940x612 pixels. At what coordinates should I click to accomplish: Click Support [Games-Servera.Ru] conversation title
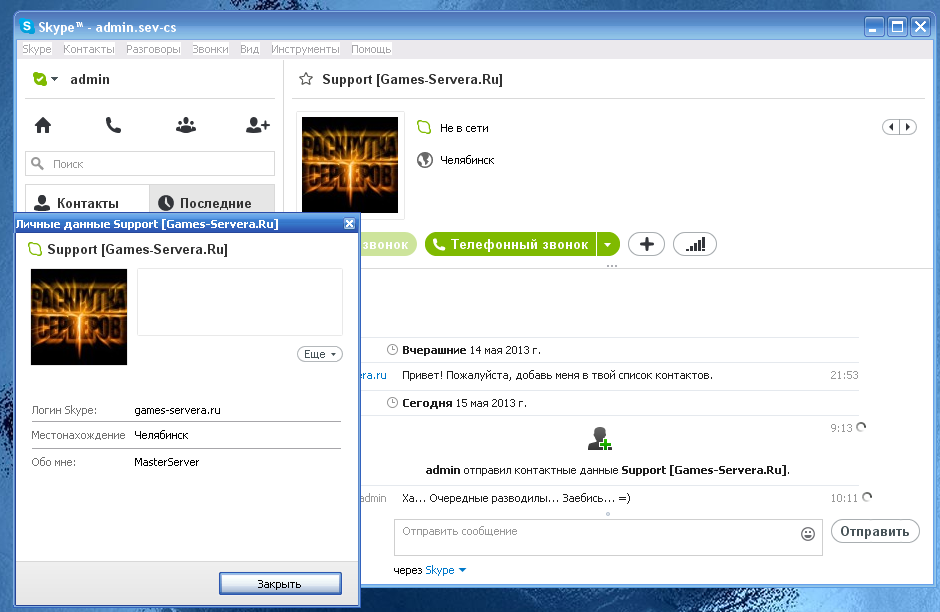[x=412, y=79]
